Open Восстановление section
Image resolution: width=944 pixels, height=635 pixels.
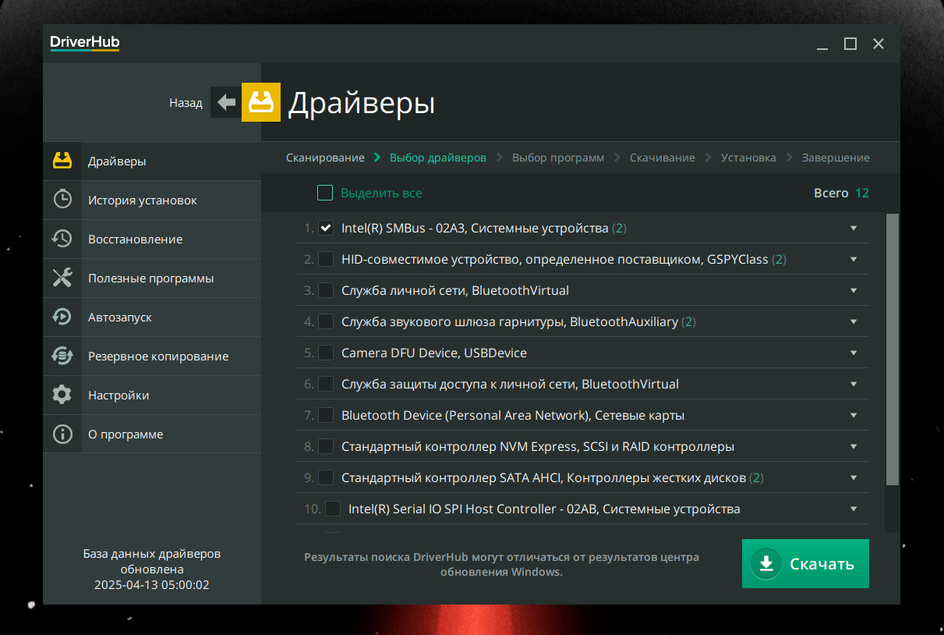[152, 239]
